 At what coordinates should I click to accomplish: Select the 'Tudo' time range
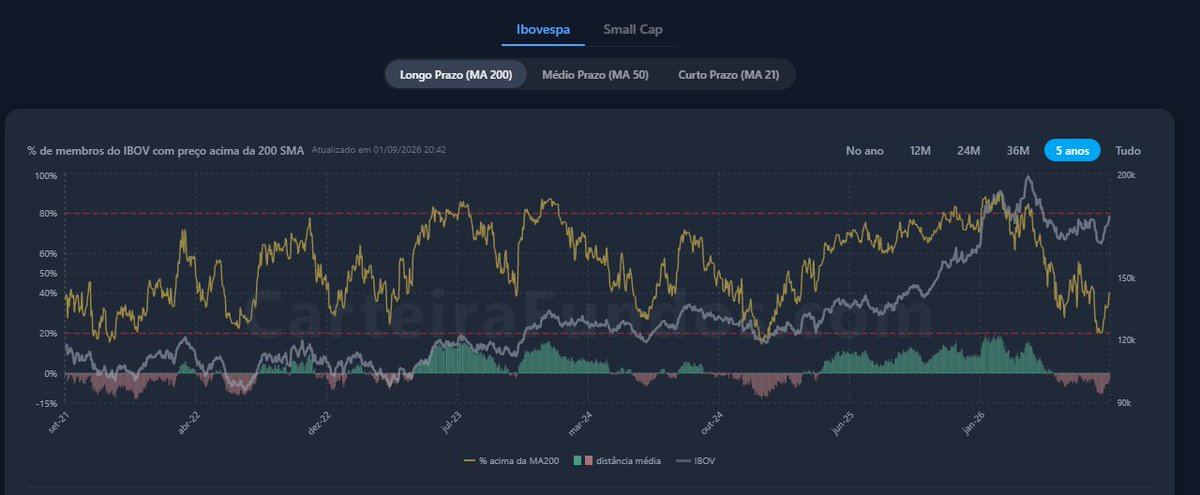(x=1127, y=151)
